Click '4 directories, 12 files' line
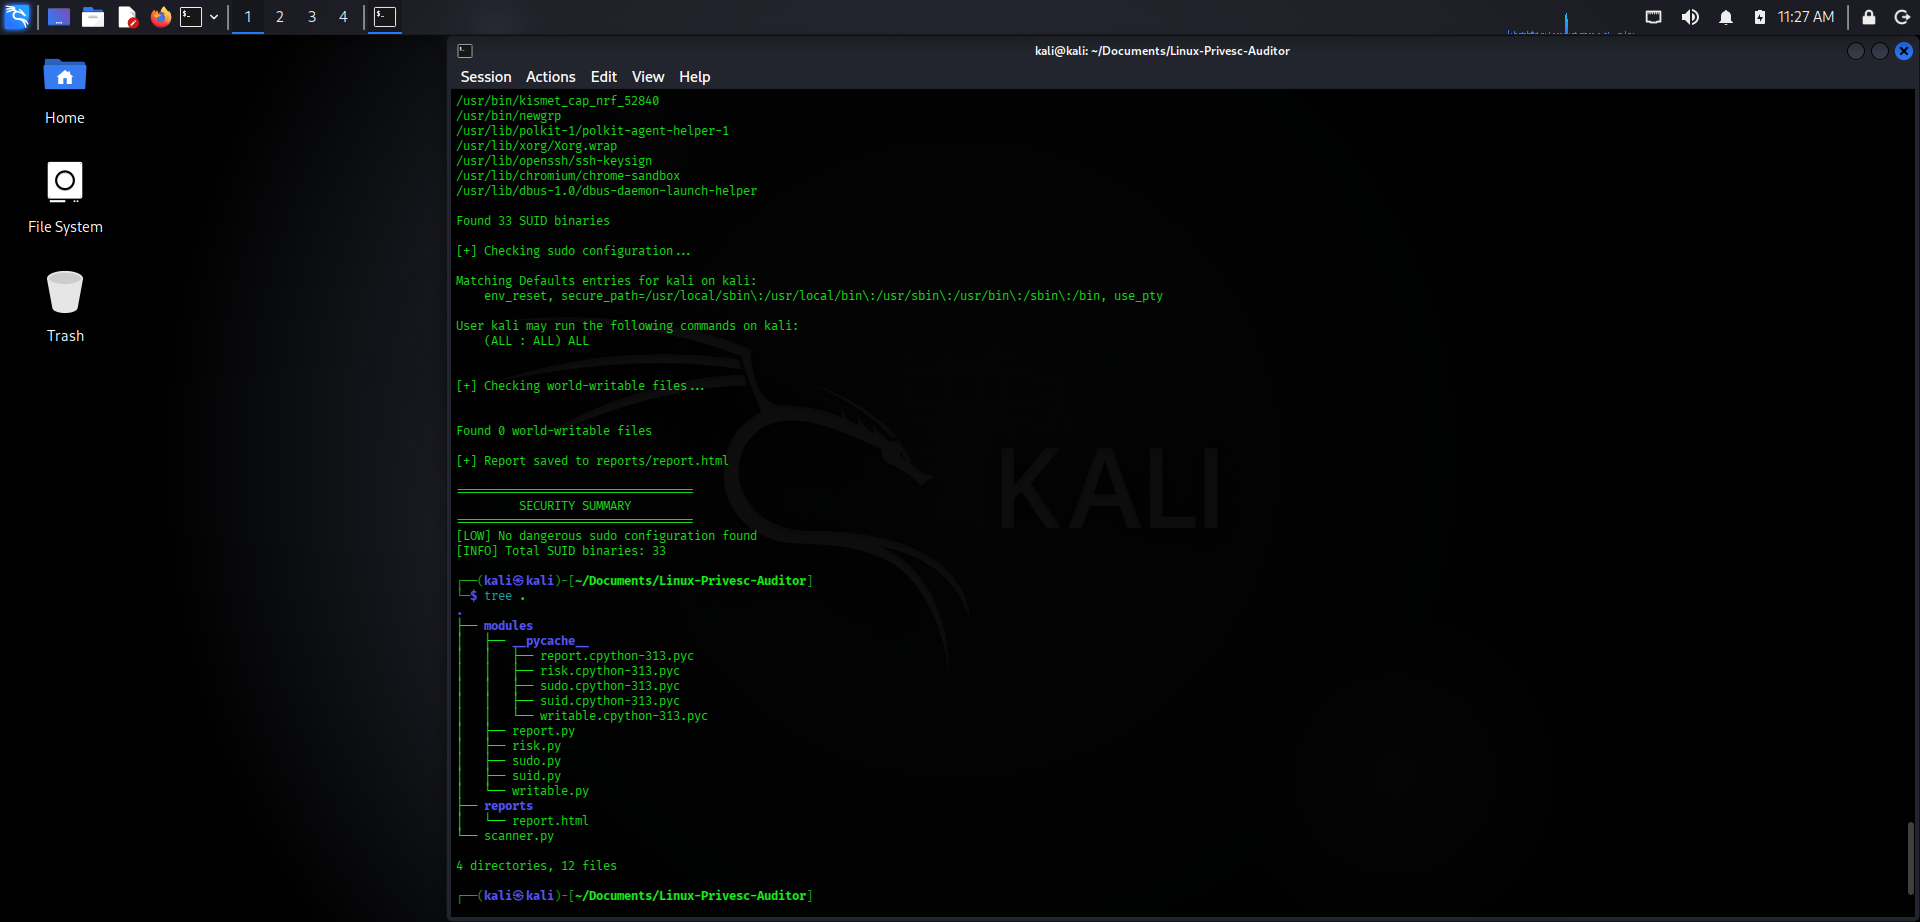Image resolution: width=1920 pixels, height=922 pixels. [536, 866]
